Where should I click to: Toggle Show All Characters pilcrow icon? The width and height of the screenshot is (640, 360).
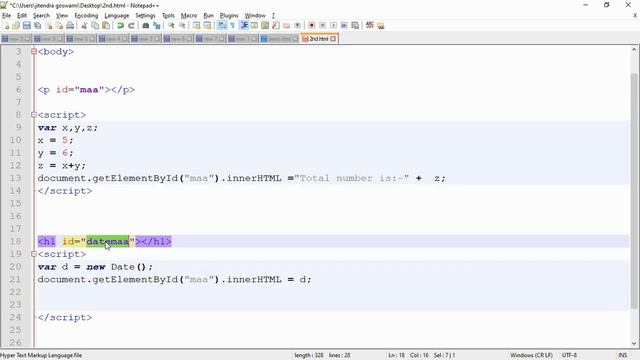point(233,26)
